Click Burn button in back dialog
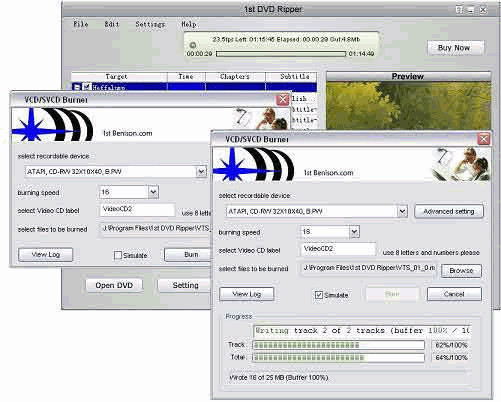The image size is (501, 402). pyautogui.click(x=188, y=255)
